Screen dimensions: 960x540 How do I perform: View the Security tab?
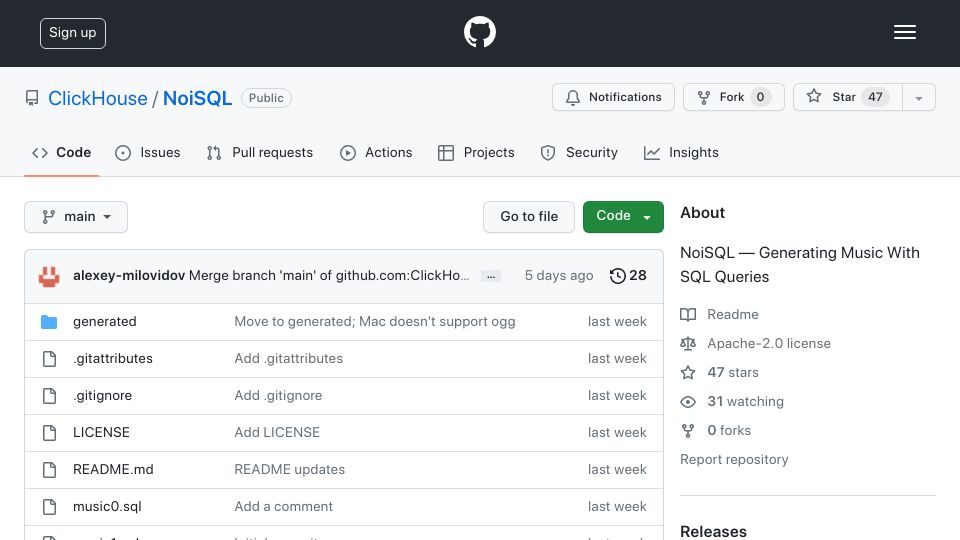pyautogui.click(x=579, y=152)
